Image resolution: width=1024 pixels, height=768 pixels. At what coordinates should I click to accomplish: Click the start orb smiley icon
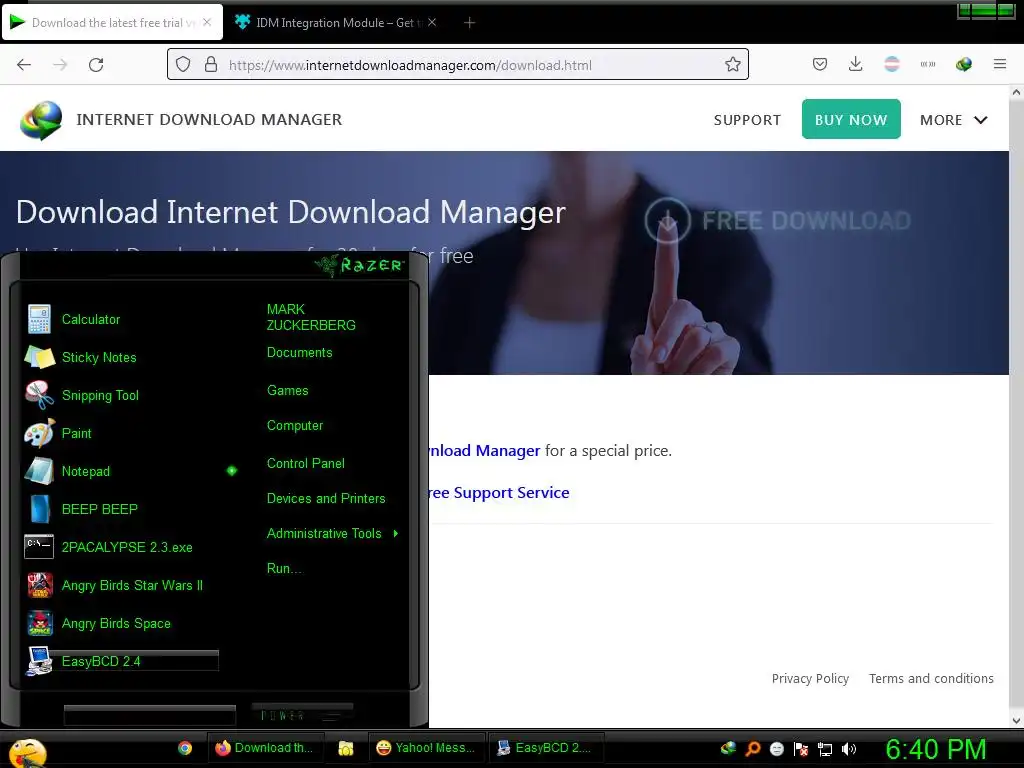(x=27, y=752)
